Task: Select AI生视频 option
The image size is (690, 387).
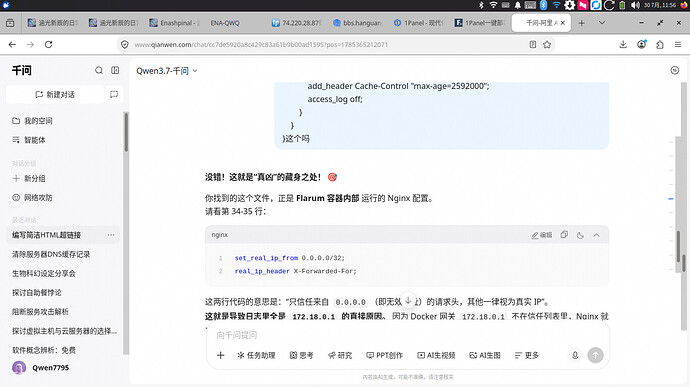Action: [436, 355]
